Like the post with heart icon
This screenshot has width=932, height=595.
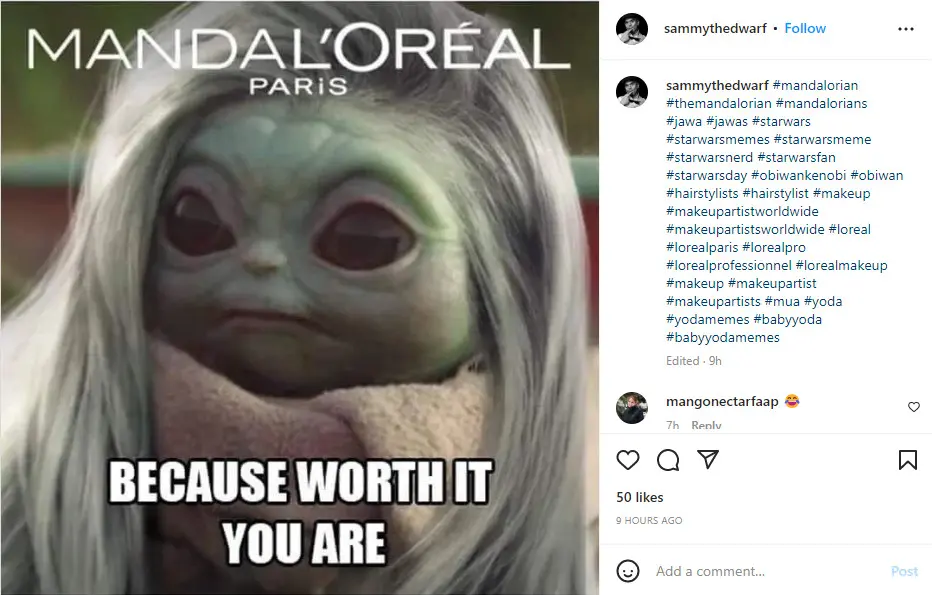click(628, 460)
